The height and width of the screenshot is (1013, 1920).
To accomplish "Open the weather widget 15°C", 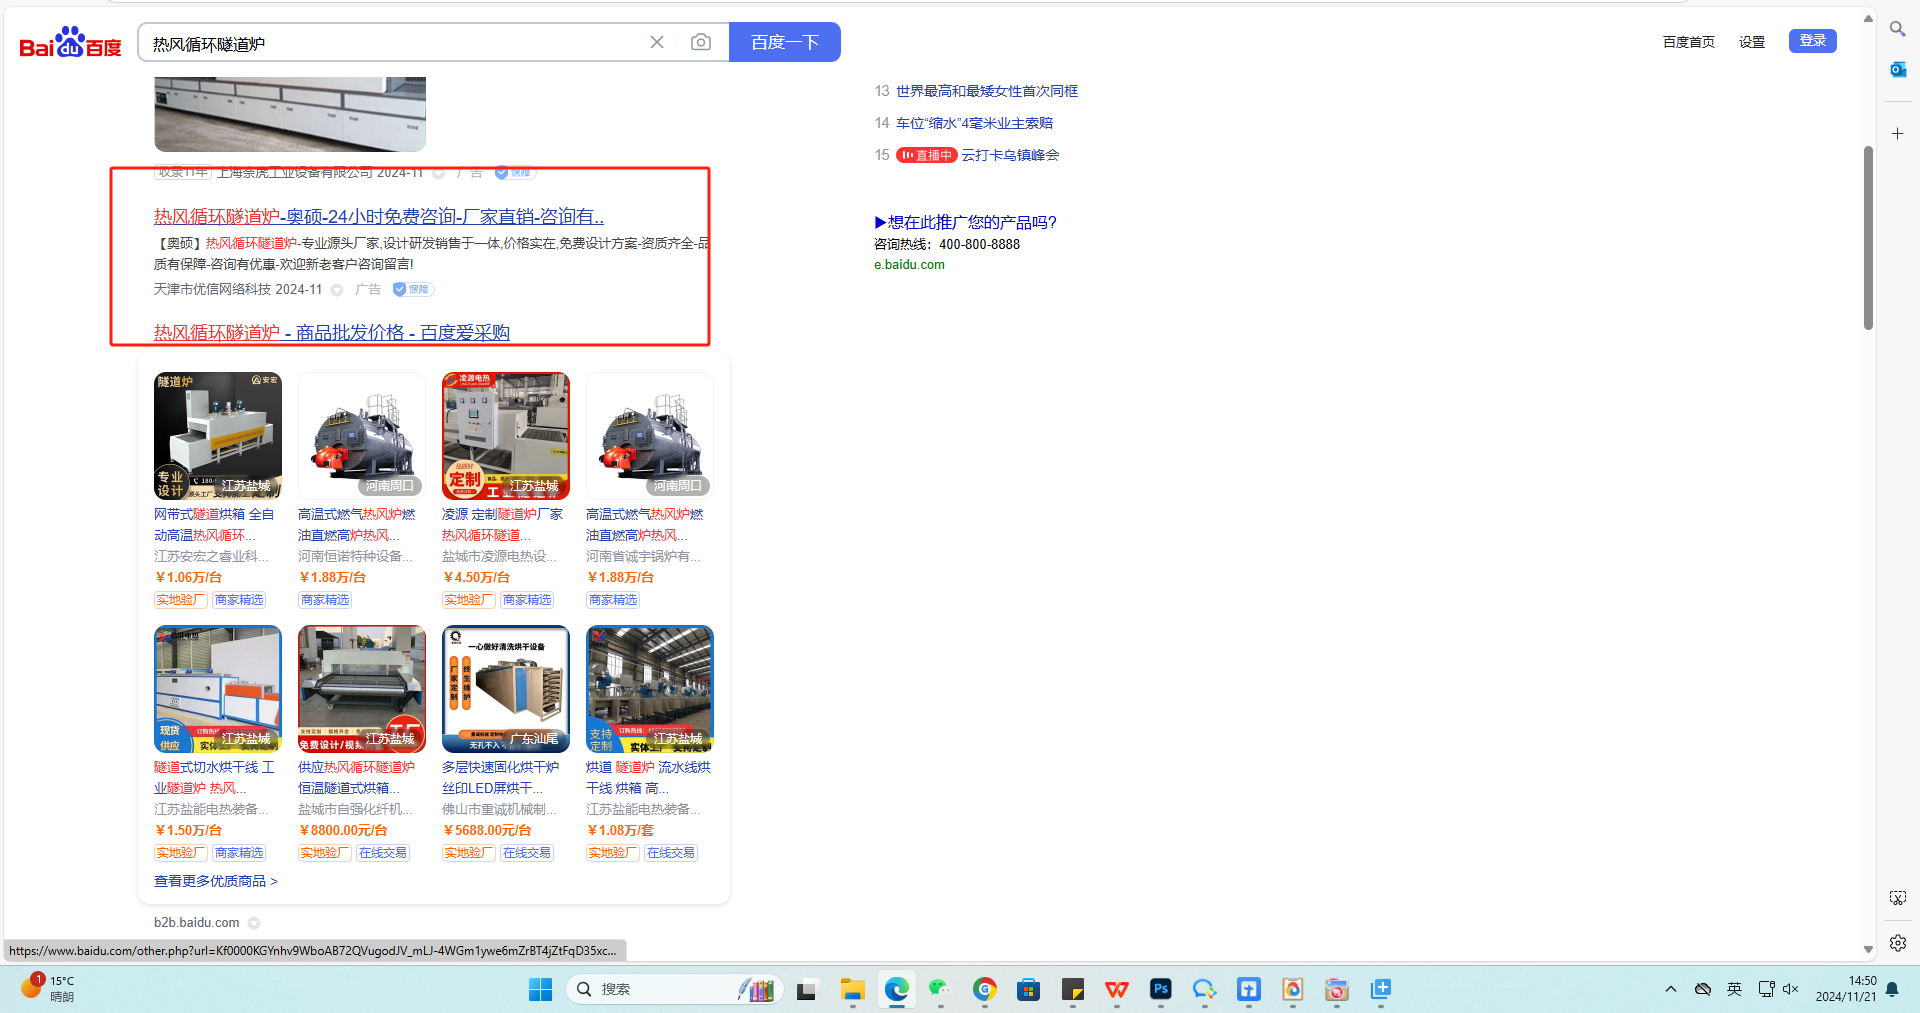I will pos(48,988).
